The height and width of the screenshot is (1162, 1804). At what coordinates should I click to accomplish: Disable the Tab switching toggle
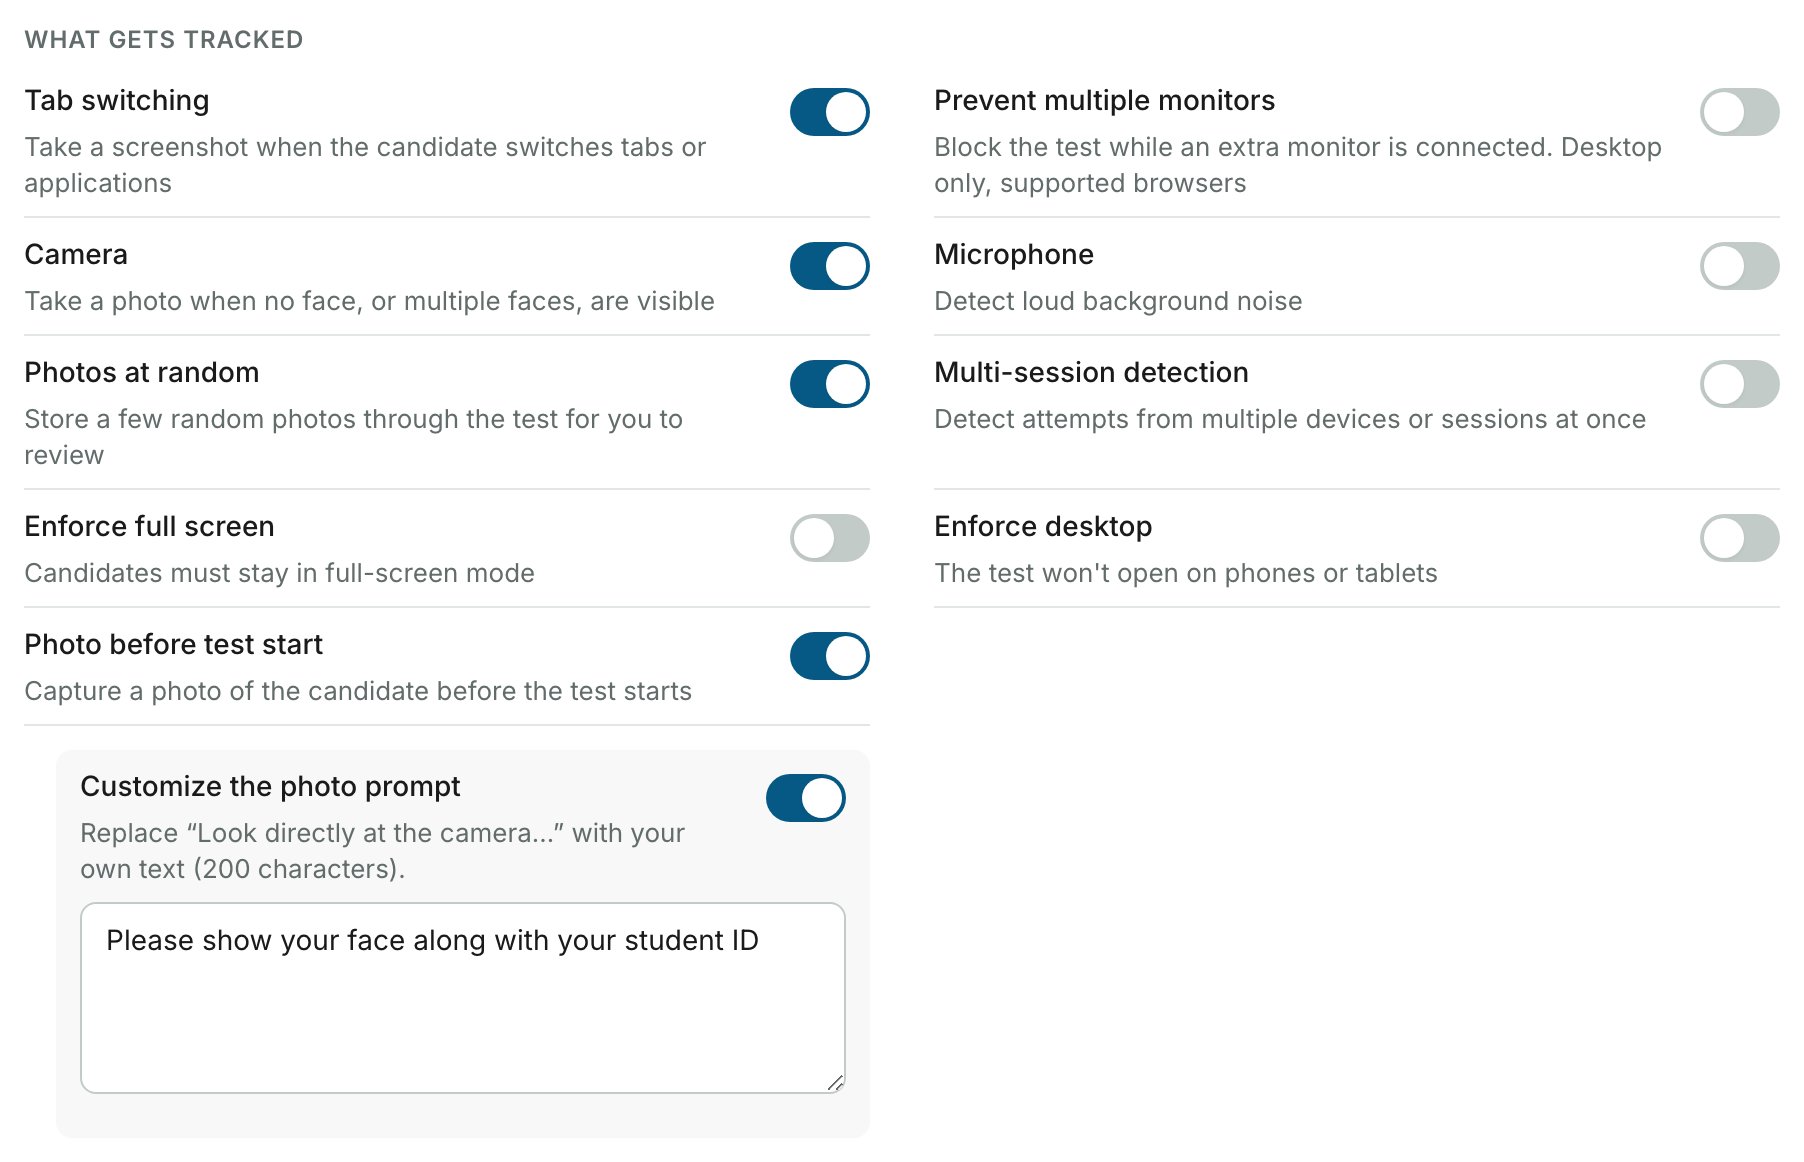829,112
